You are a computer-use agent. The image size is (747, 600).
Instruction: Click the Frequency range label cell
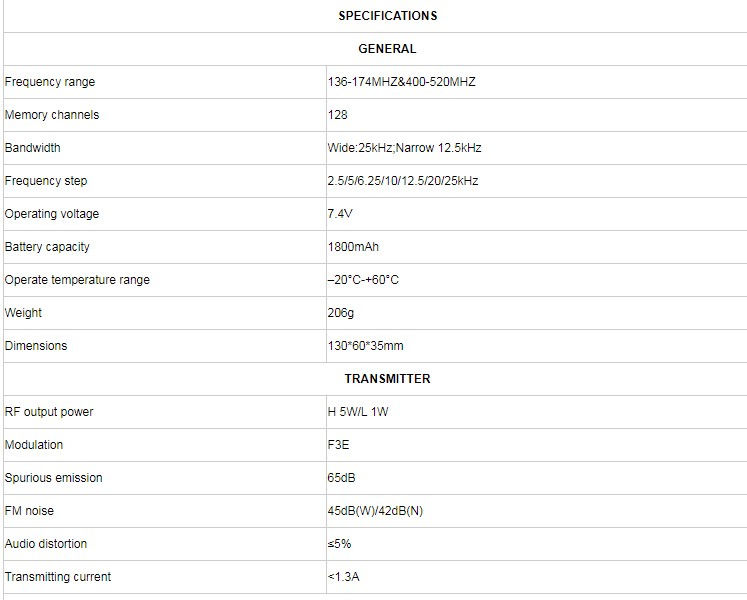50,82
